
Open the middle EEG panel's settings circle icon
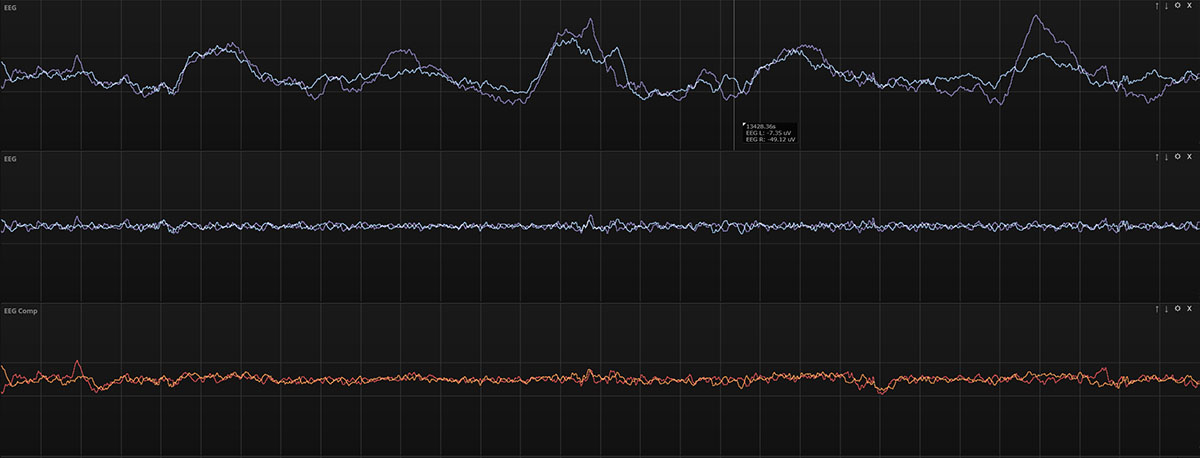coord(1177,158)
